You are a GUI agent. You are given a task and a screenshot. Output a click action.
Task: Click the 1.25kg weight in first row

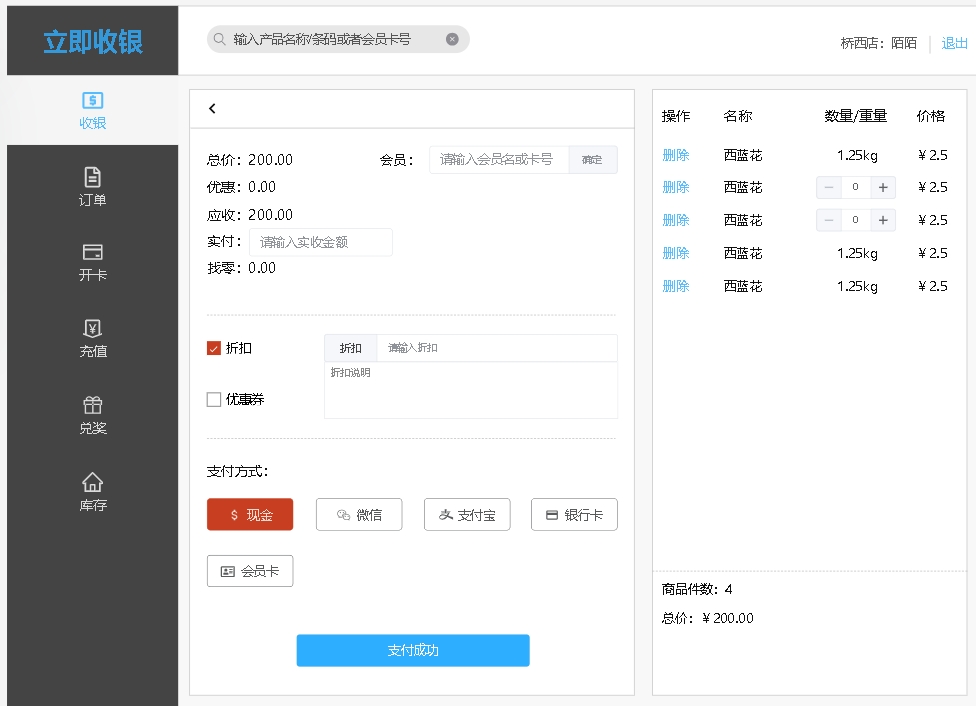coord(857,155)
